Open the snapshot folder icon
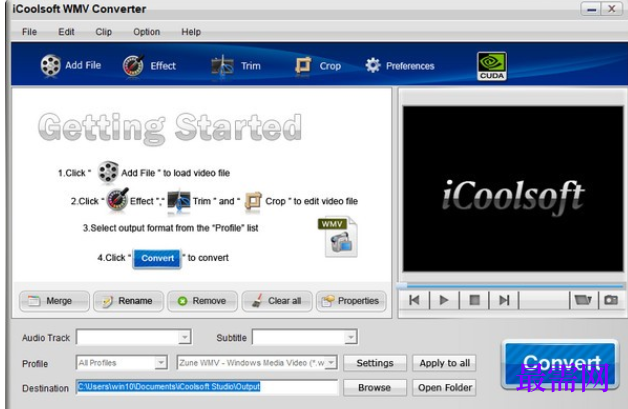This screenshot has width=628, height=409. [583, 300]
